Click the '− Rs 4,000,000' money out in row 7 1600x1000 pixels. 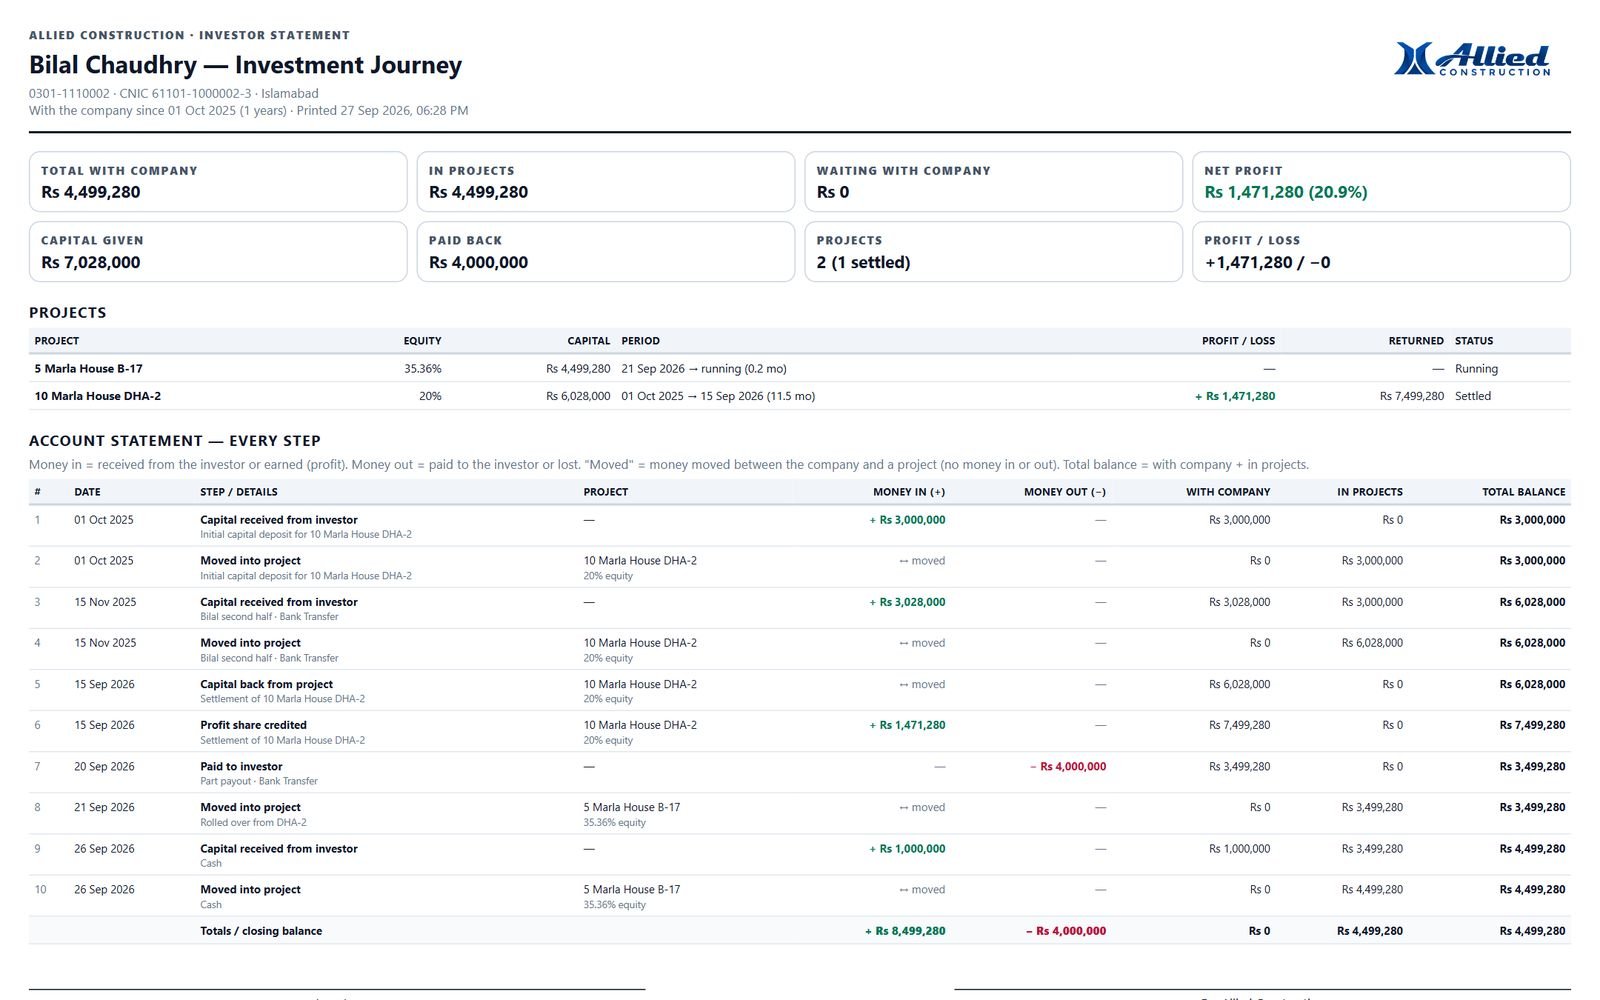(x=1068, y=767)
